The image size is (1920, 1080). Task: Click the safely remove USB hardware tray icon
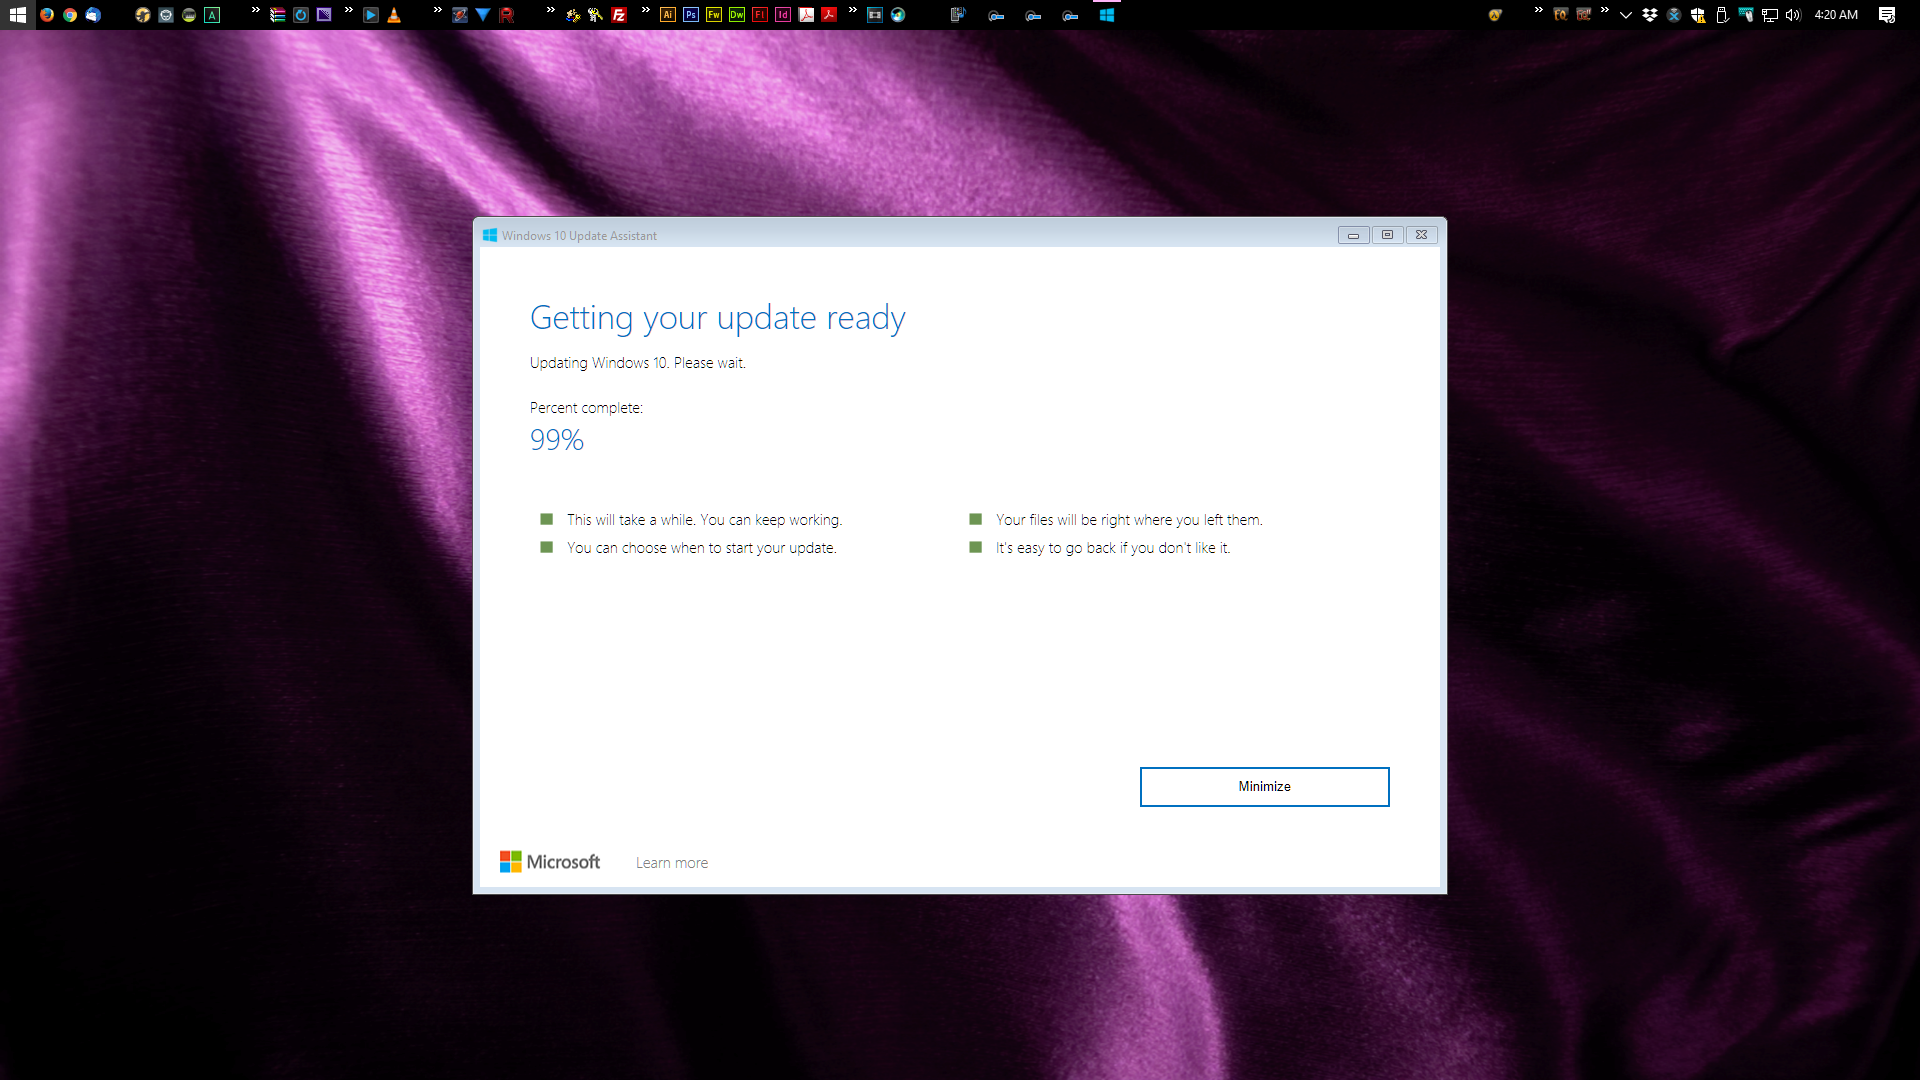point(1722,15)
